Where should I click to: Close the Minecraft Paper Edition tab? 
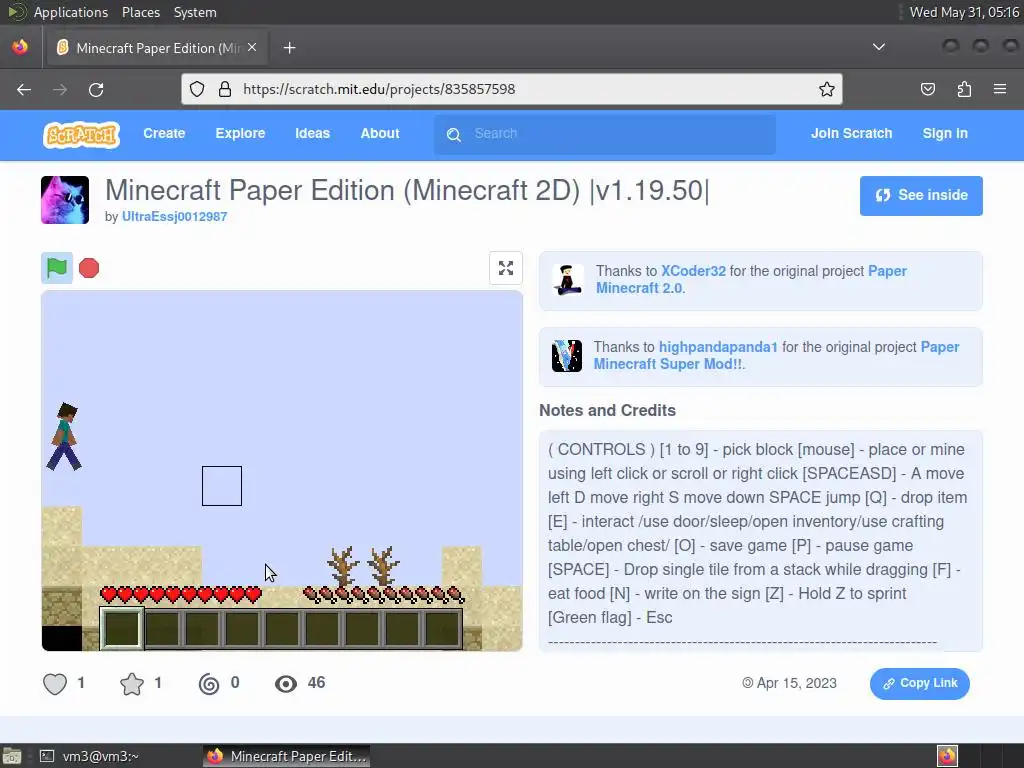[252, 48]
